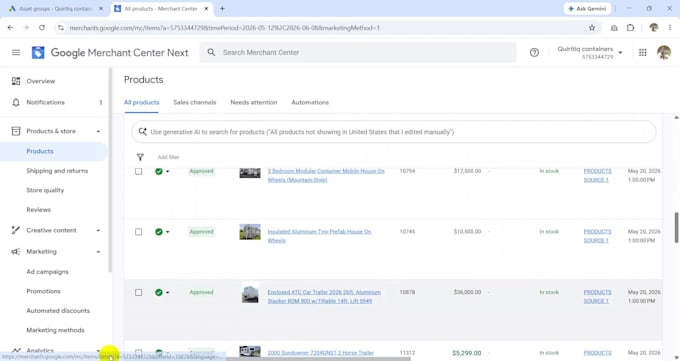
Task: Expand the Creative content section
Action: [98, 230]
